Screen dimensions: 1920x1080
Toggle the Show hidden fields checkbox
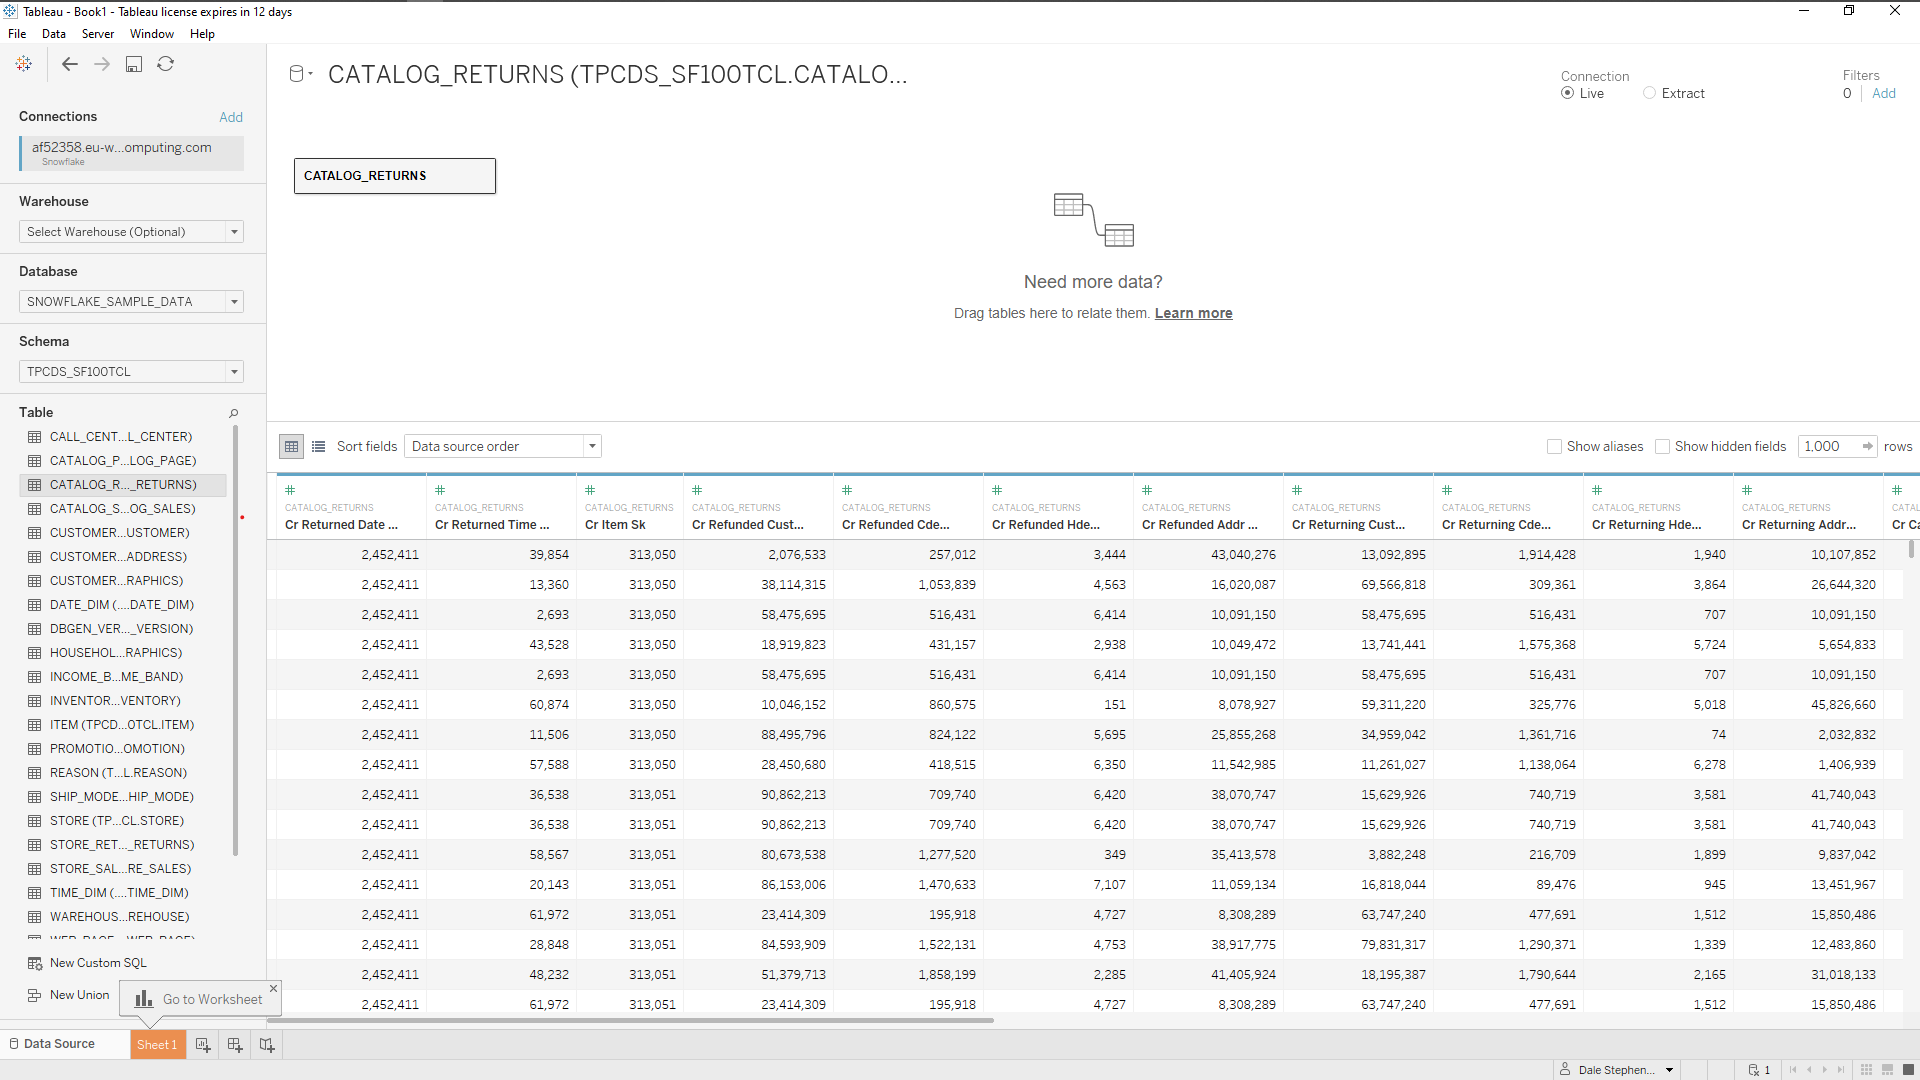[1663, 446]
